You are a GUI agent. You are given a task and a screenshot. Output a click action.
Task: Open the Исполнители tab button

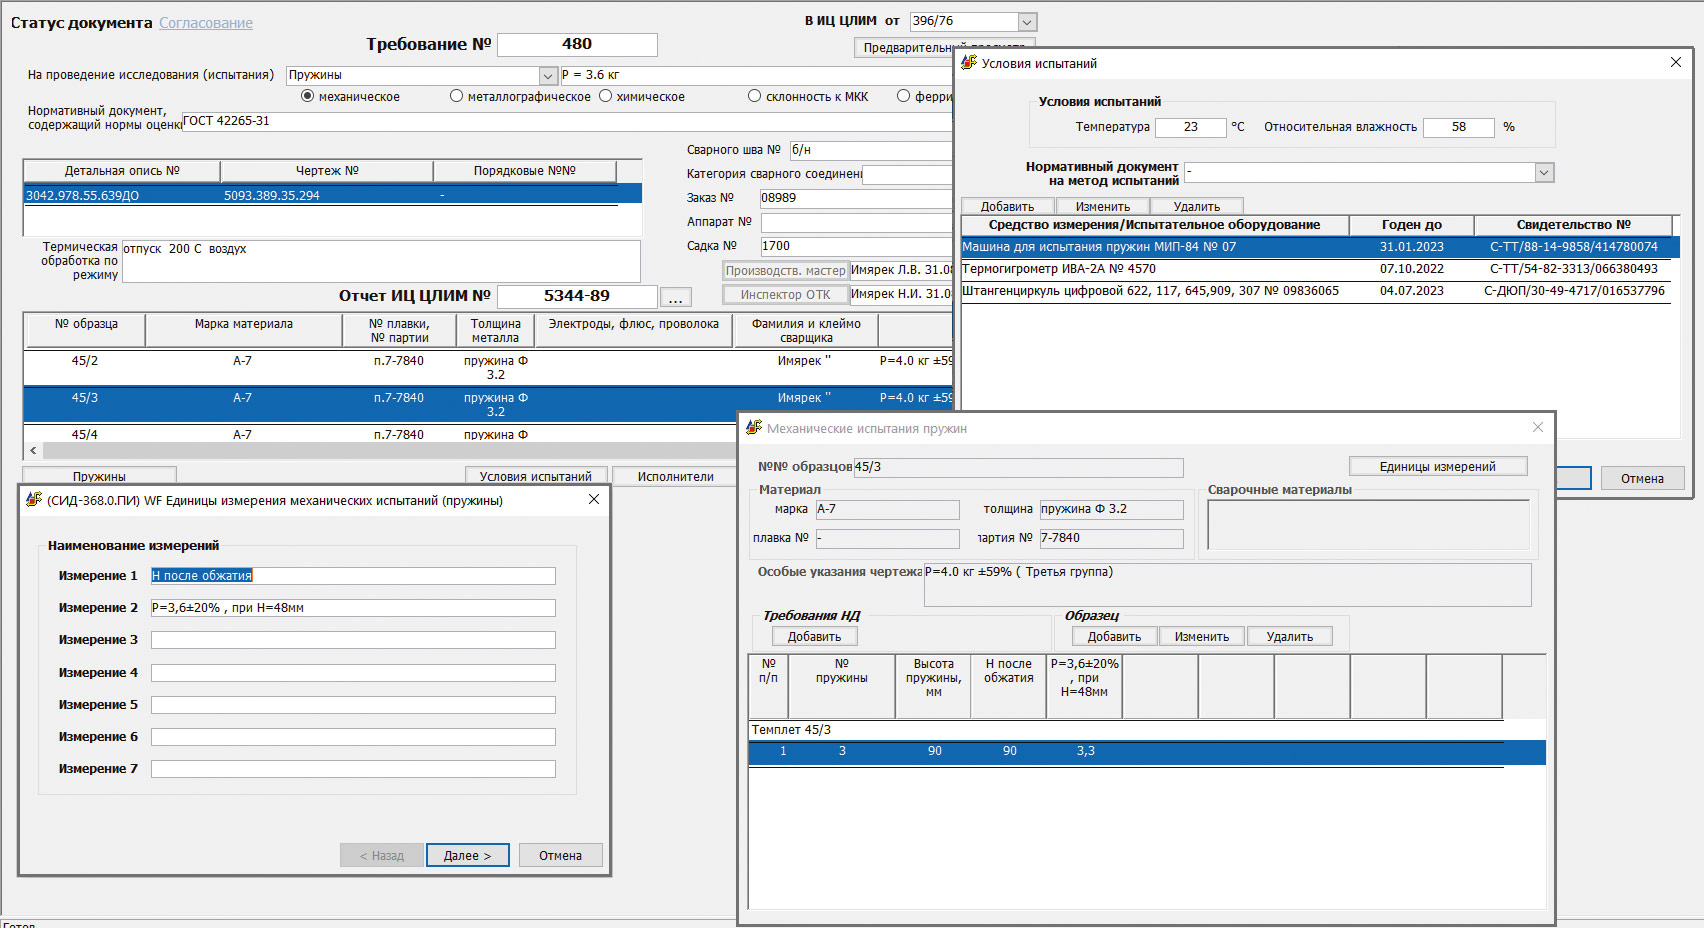click(675, 477)
